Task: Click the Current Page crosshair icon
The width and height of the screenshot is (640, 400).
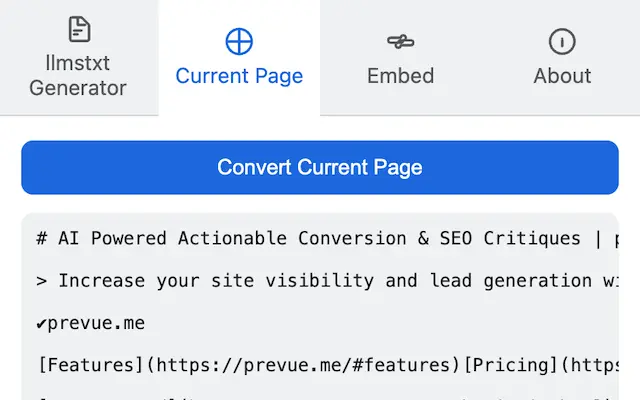Action: click(239, 41)
